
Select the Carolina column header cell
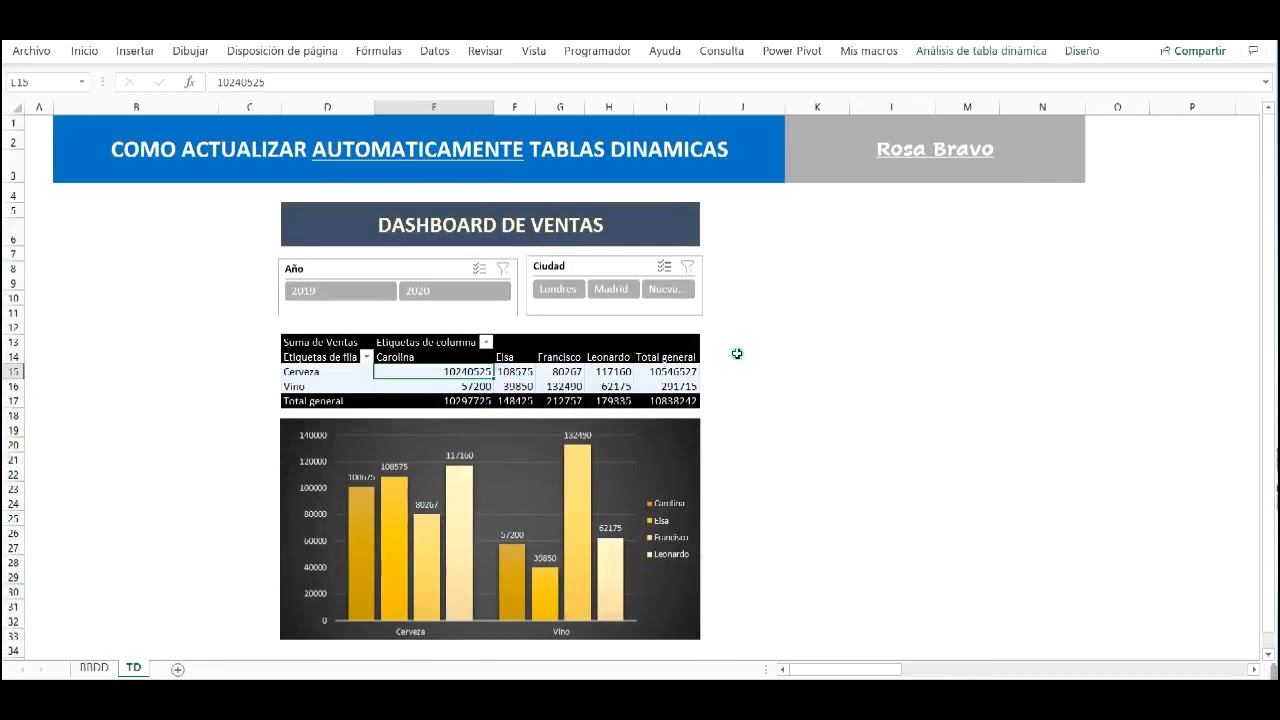click(x=433, y=357)
